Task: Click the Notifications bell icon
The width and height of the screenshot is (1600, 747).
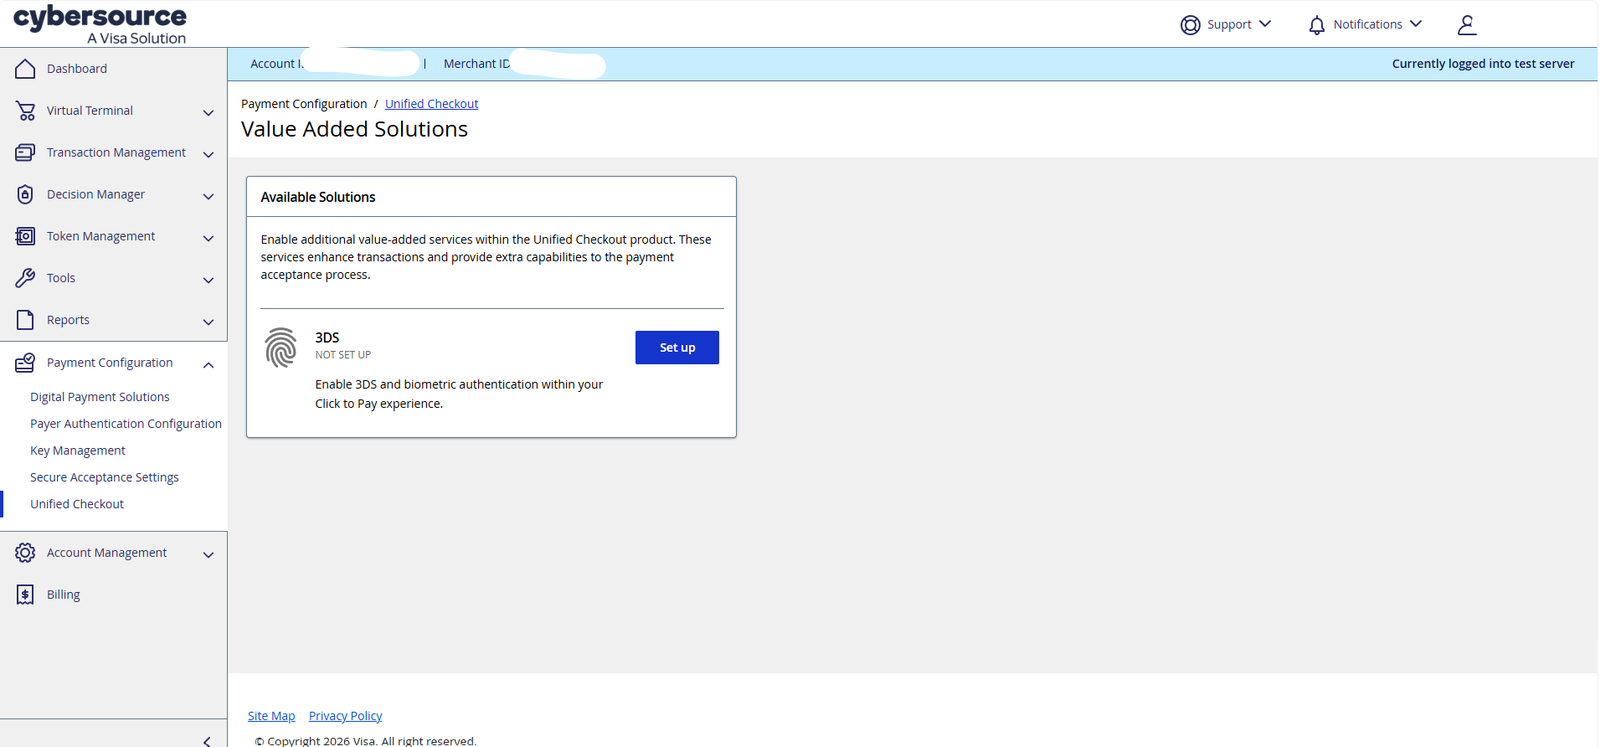Action: [1317, 25]
